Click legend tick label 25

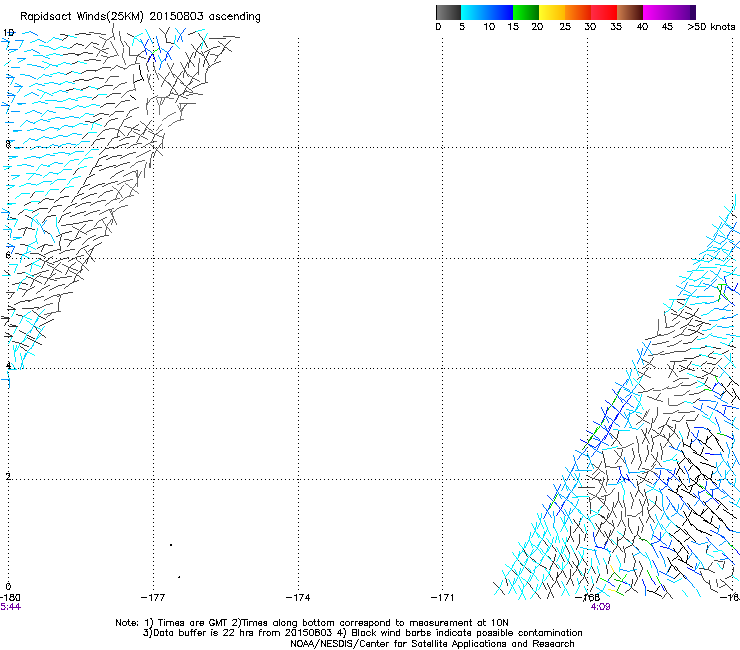[565, 27]
